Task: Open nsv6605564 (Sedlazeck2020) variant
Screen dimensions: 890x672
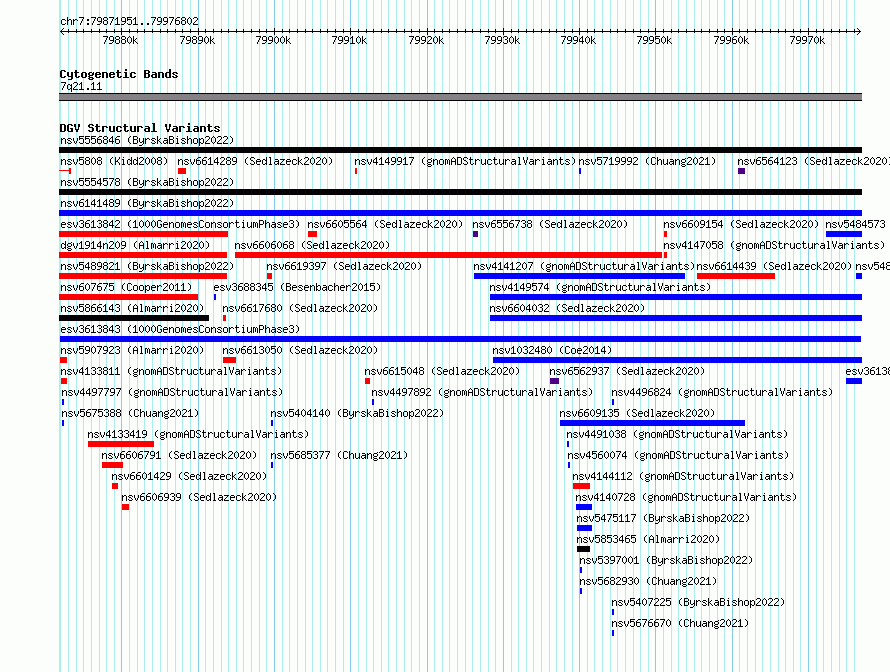Action: pos(385,224)
